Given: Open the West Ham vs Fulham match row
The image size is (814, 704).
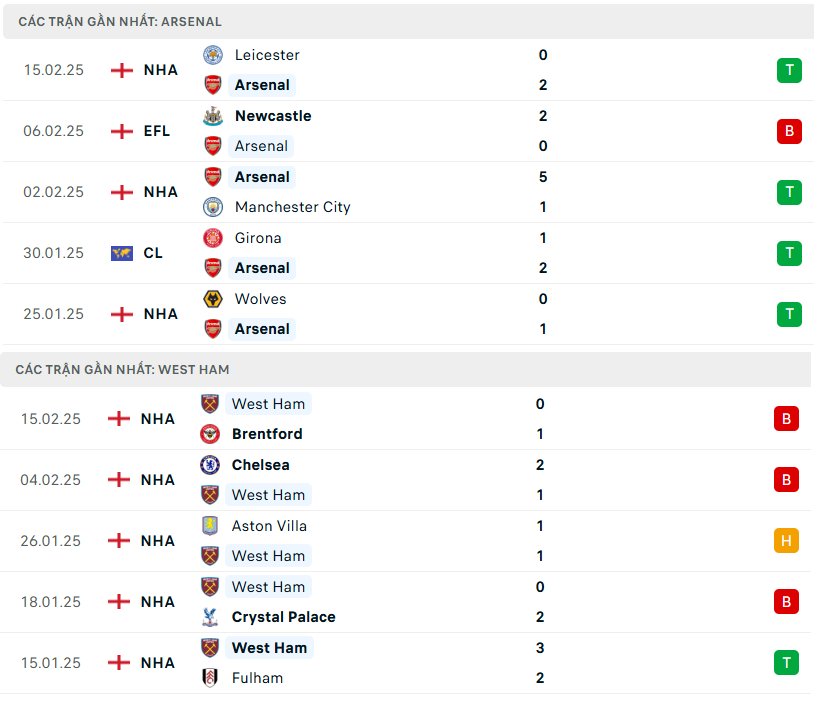Looking at the screenshot, I should point(400,663).
